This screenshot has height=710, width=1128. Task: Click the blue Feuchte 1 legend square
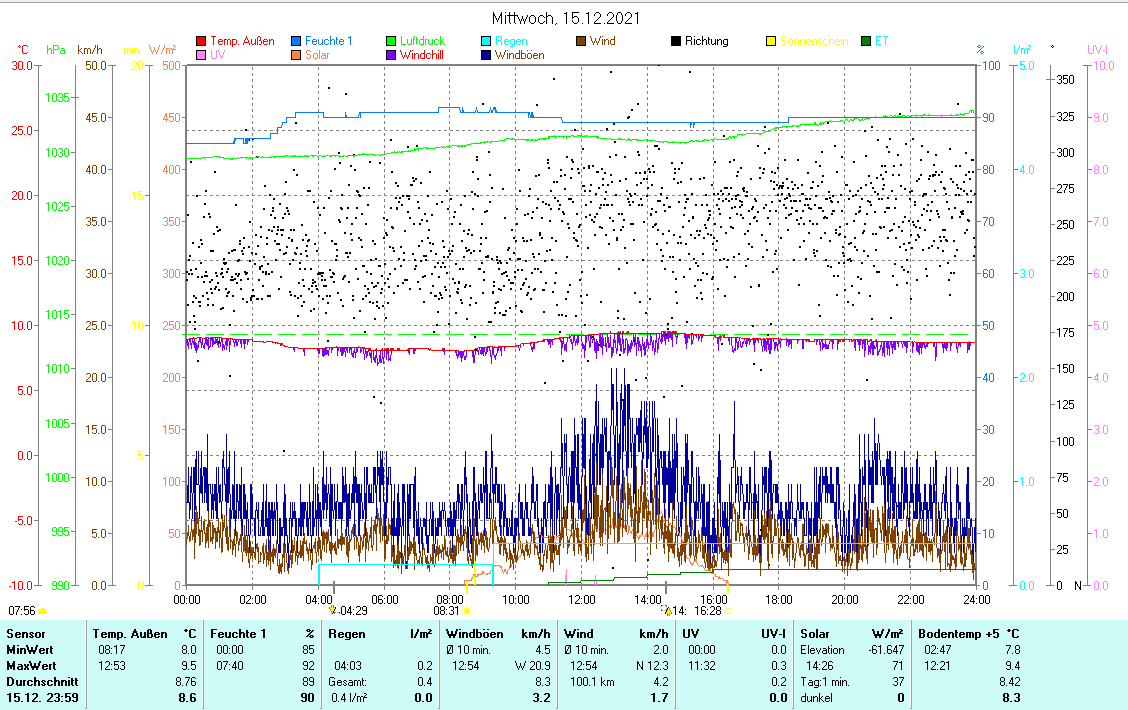[x=297, y=42]
